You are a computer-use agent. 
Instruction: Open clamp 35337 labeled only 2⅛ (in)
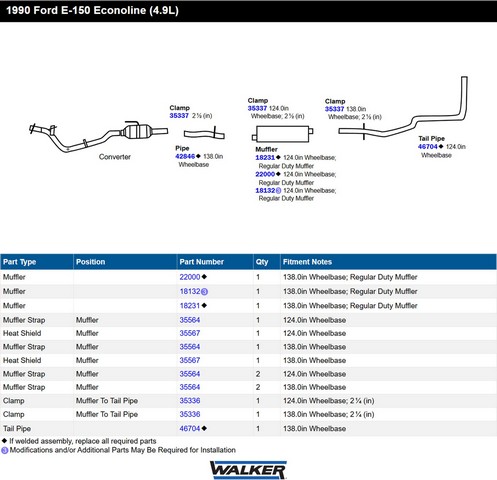click(x=179, y=116)
